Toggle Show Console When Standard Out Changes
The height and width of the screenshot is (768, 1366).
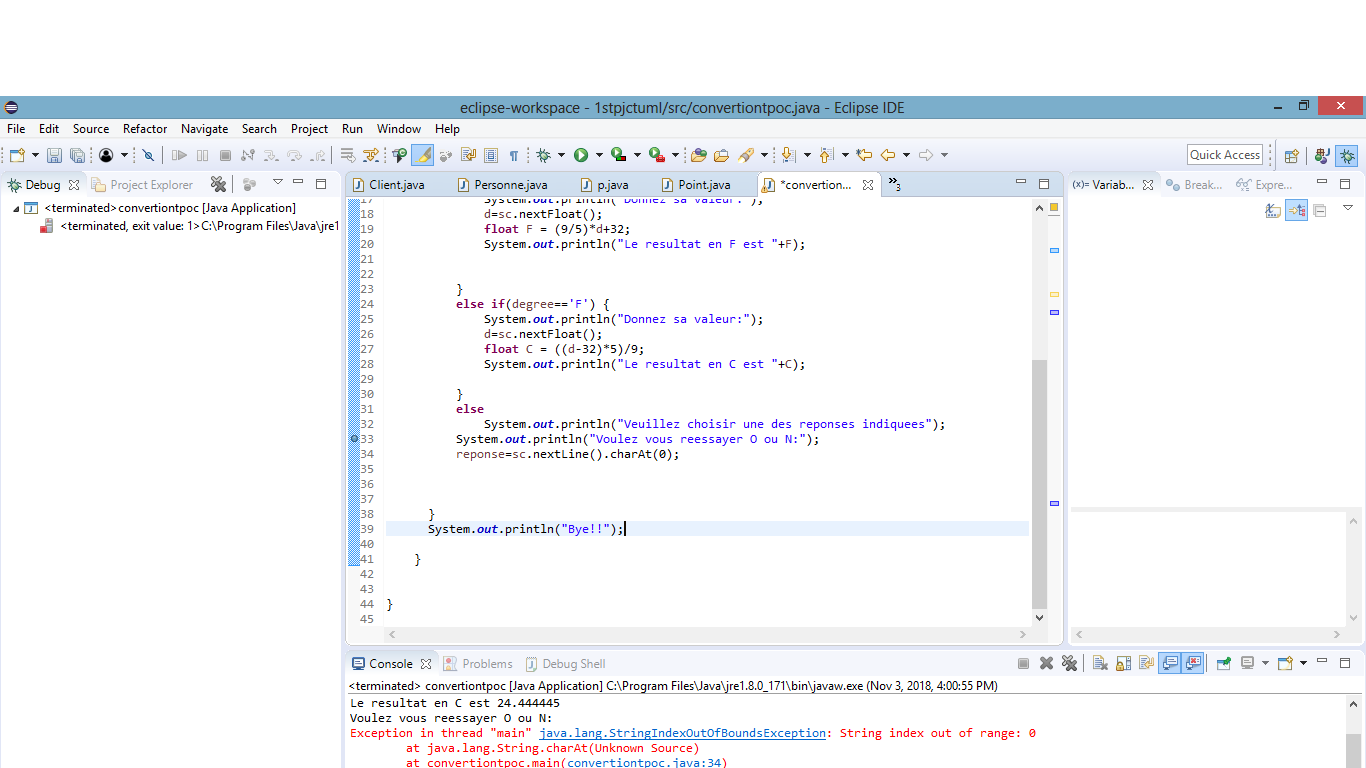(1169, 663)
